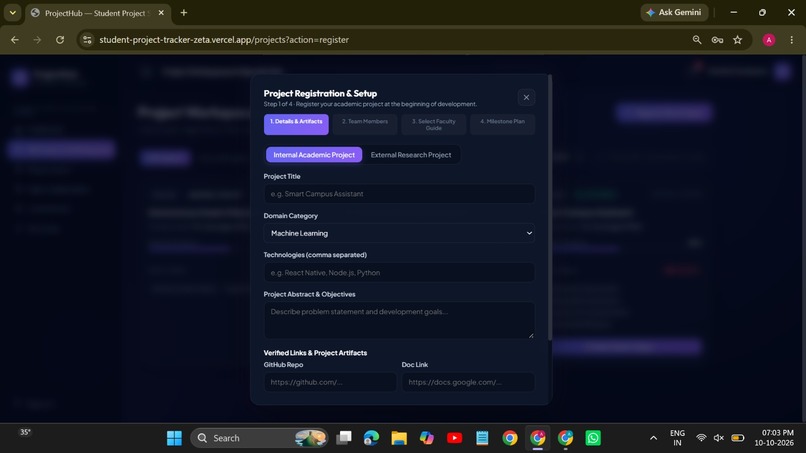Click the taskbar Search box
The width and height of the screenshot is (806, 453).
[260, 438]
